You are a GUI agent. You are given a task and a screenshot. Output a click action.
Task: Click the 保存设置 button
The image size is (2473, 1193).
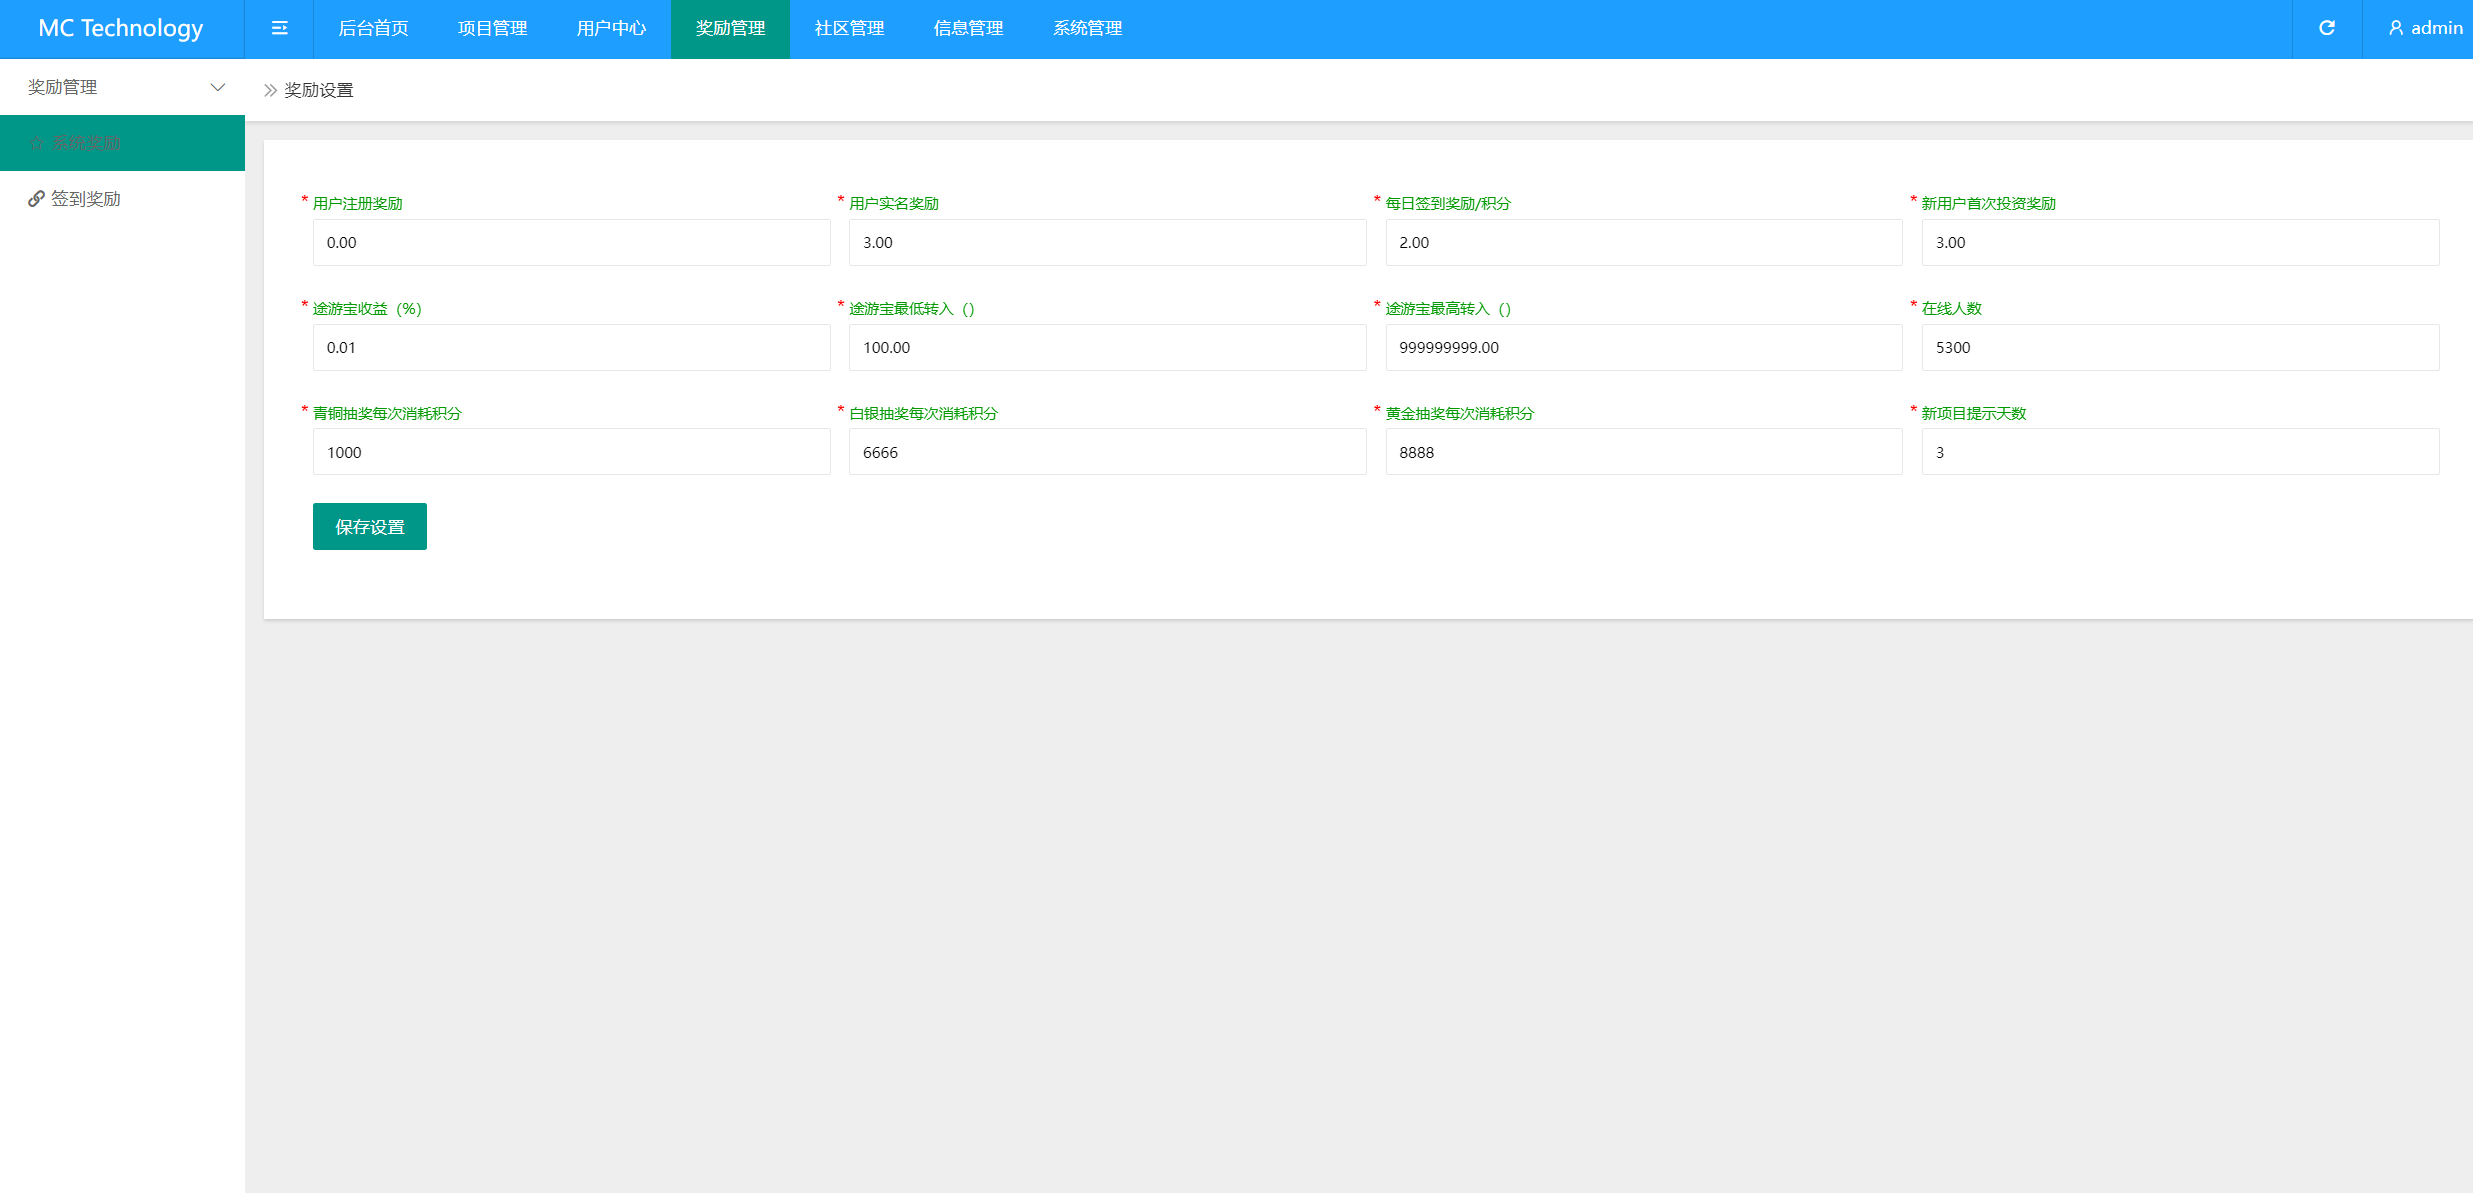369,527
